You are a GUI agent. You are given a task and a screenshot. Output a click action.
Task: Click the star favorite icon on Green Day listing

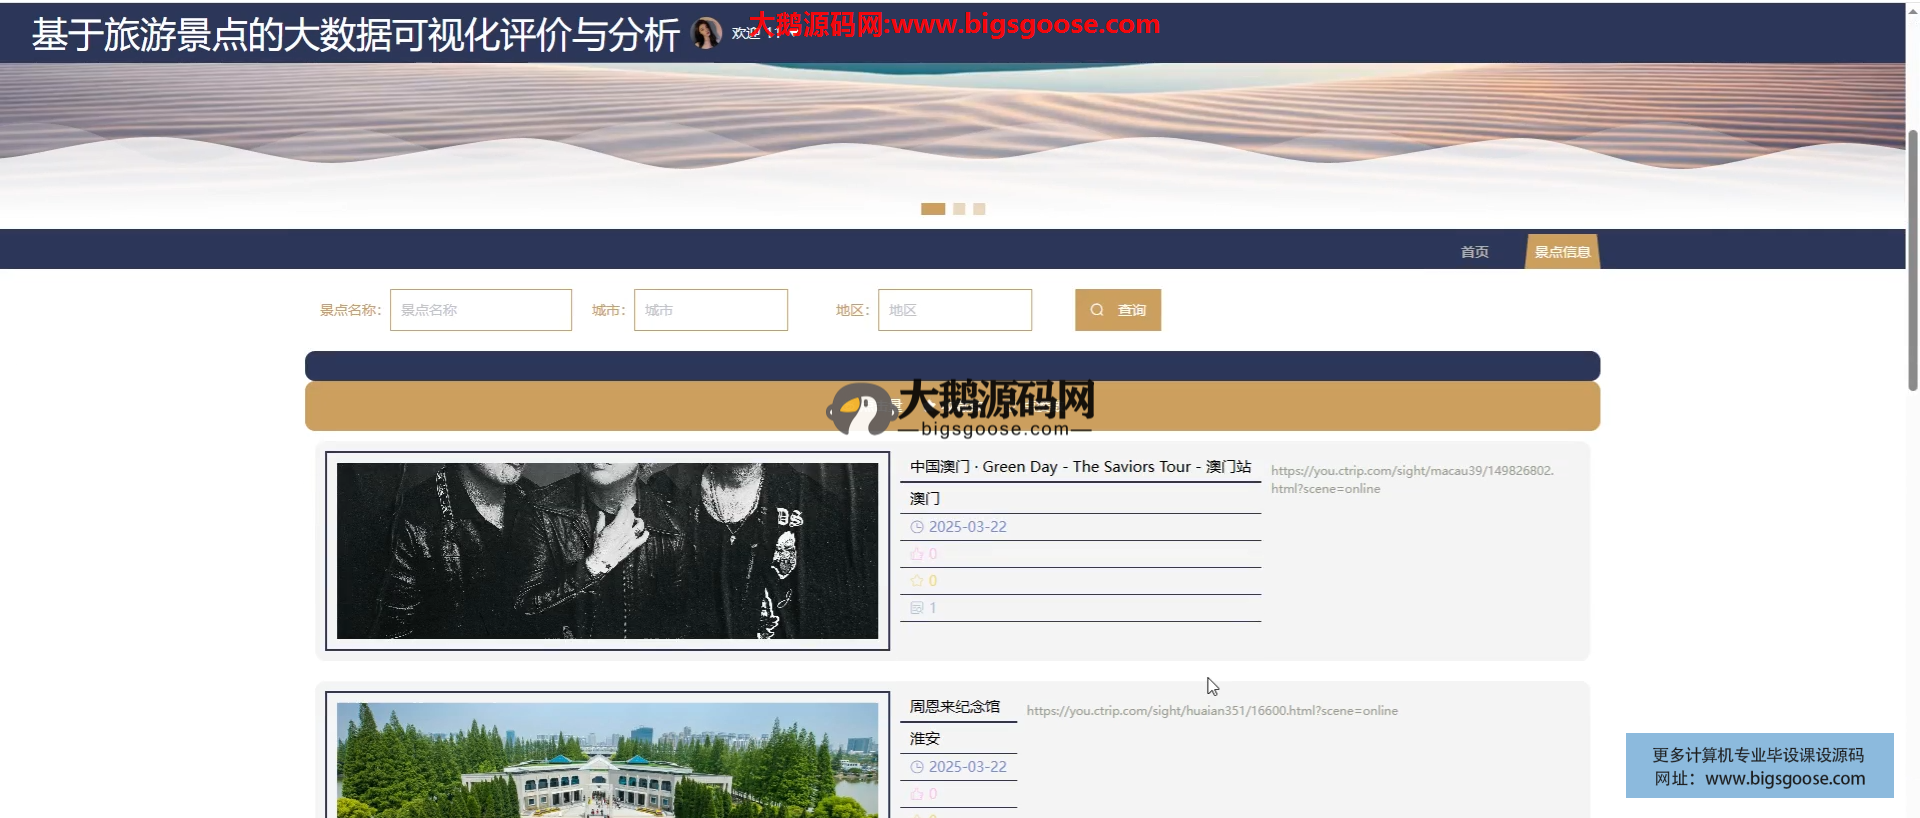click(916, 581)
